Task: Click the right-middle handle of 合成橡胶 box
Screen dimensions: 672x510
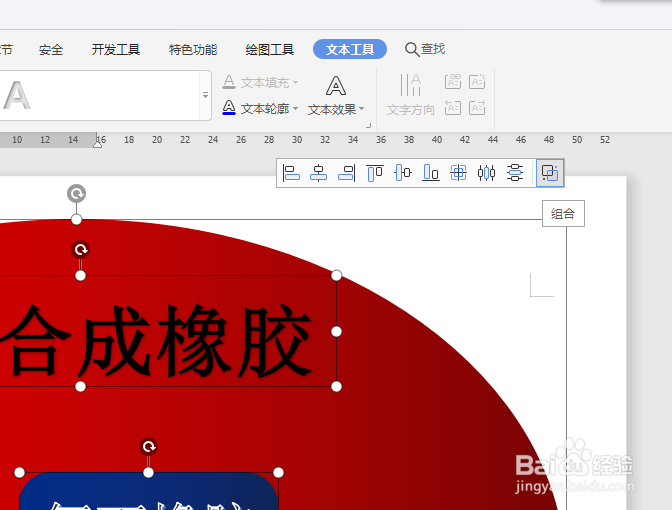Action: point(336,331)
